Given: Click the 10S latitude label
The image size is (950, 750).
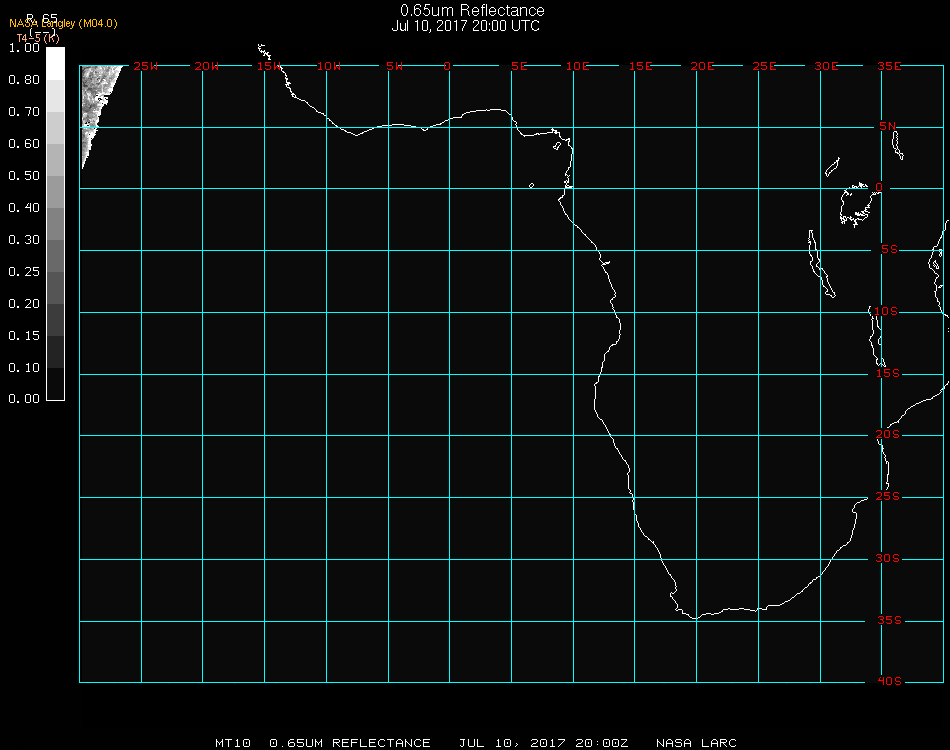Looking at the screenshot, I should coord(886,311).
